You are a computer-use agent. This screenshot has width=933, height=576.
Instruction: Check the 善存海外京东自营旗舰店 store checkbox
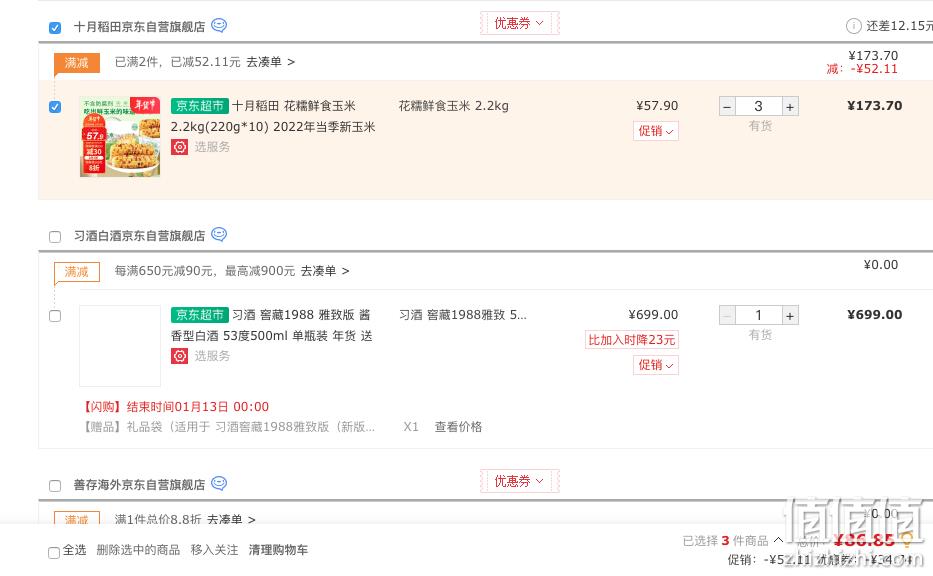pyautogui.click(x=55, y=486)
